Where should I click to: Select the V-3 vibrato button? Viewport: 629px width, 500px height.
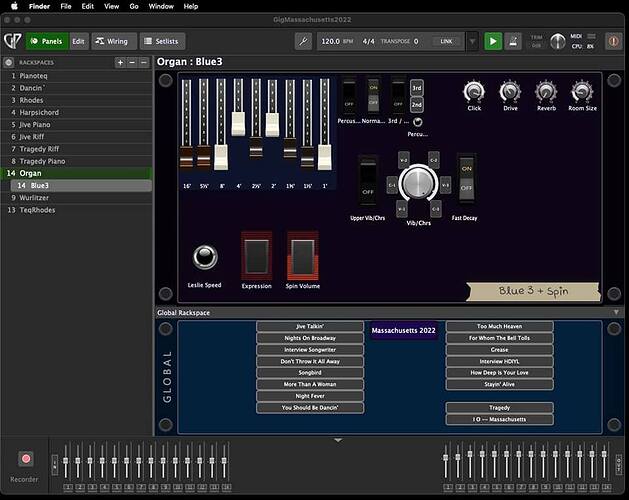pyautogui.click(x=445, y=185)
